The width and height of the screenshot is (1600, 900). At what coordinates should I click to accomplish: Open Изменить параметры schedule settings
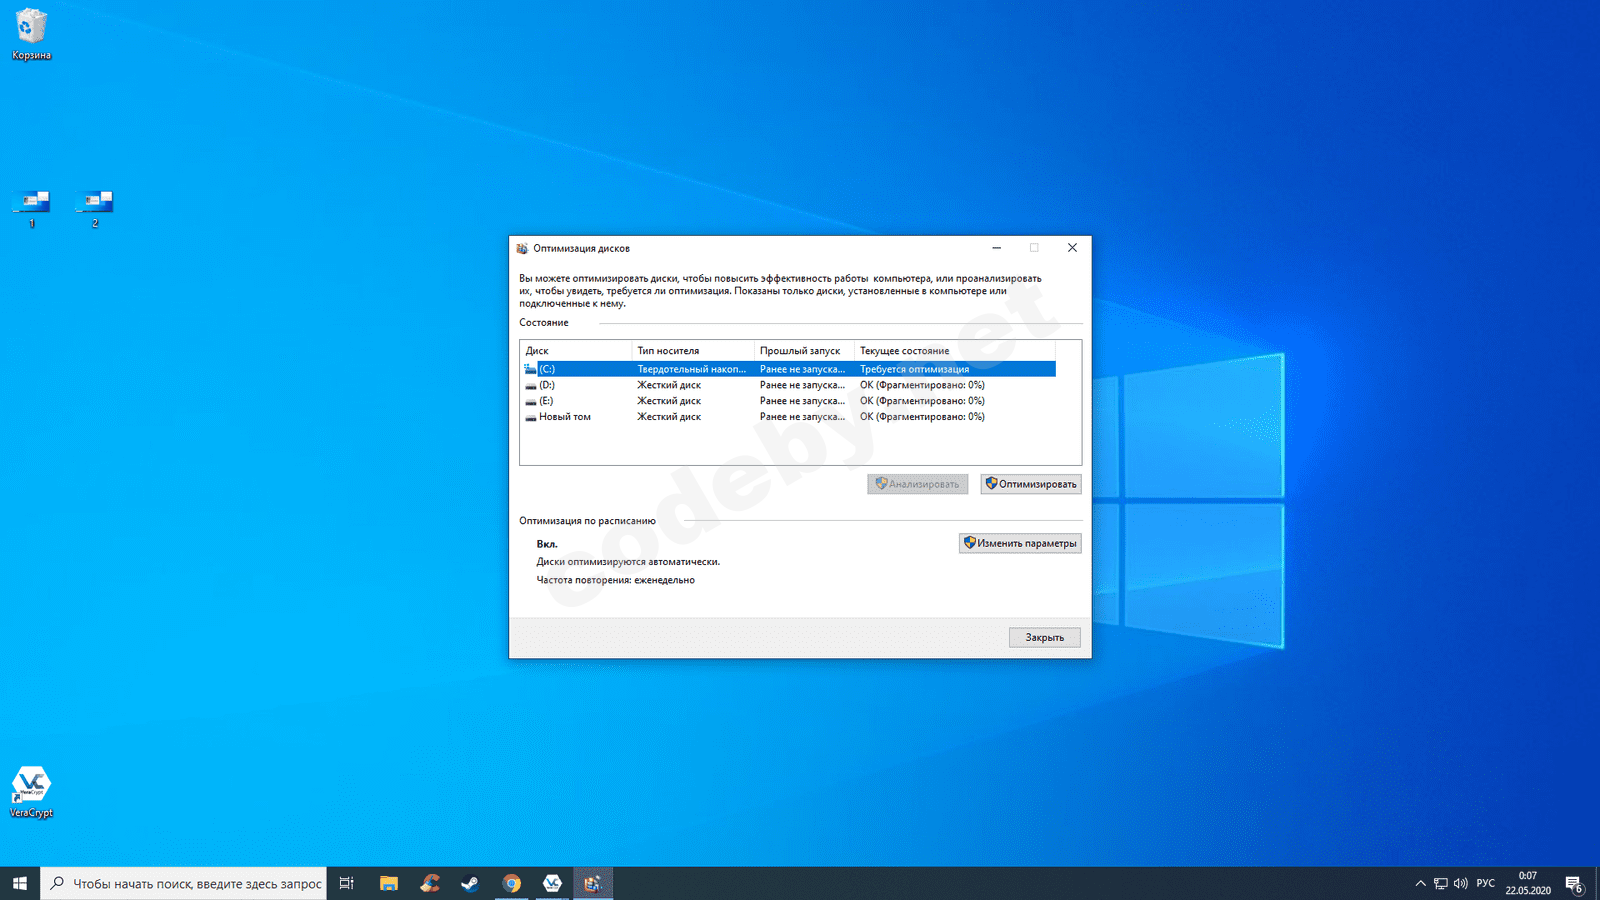pos(1019,543)
